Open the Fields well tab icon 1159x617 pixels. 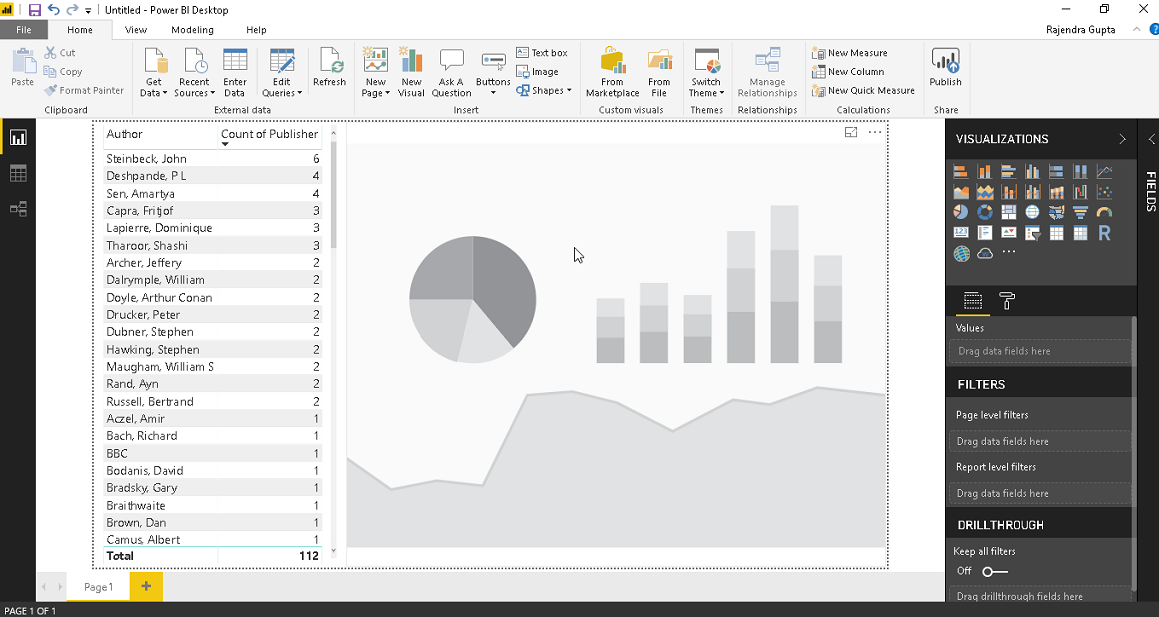[x=973, y=301]
